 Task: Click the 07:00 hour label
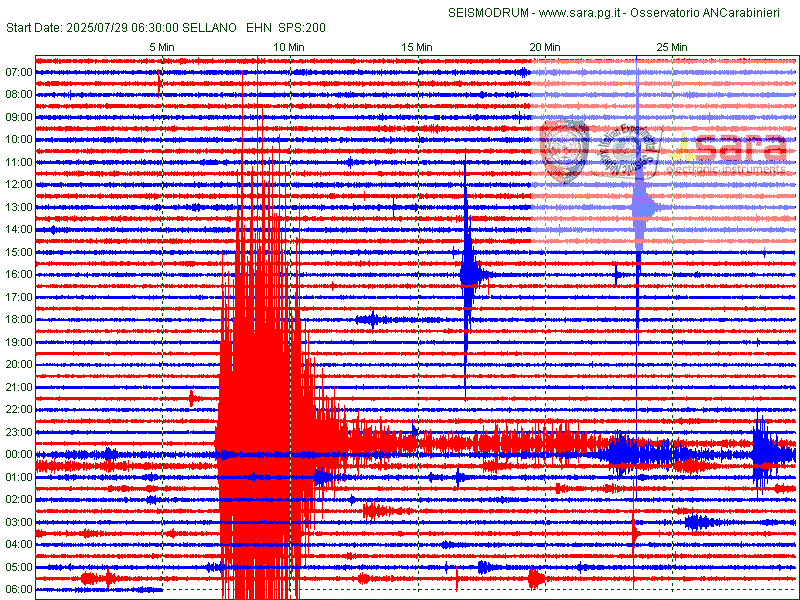pyautogui.click(x=19, y=72)
